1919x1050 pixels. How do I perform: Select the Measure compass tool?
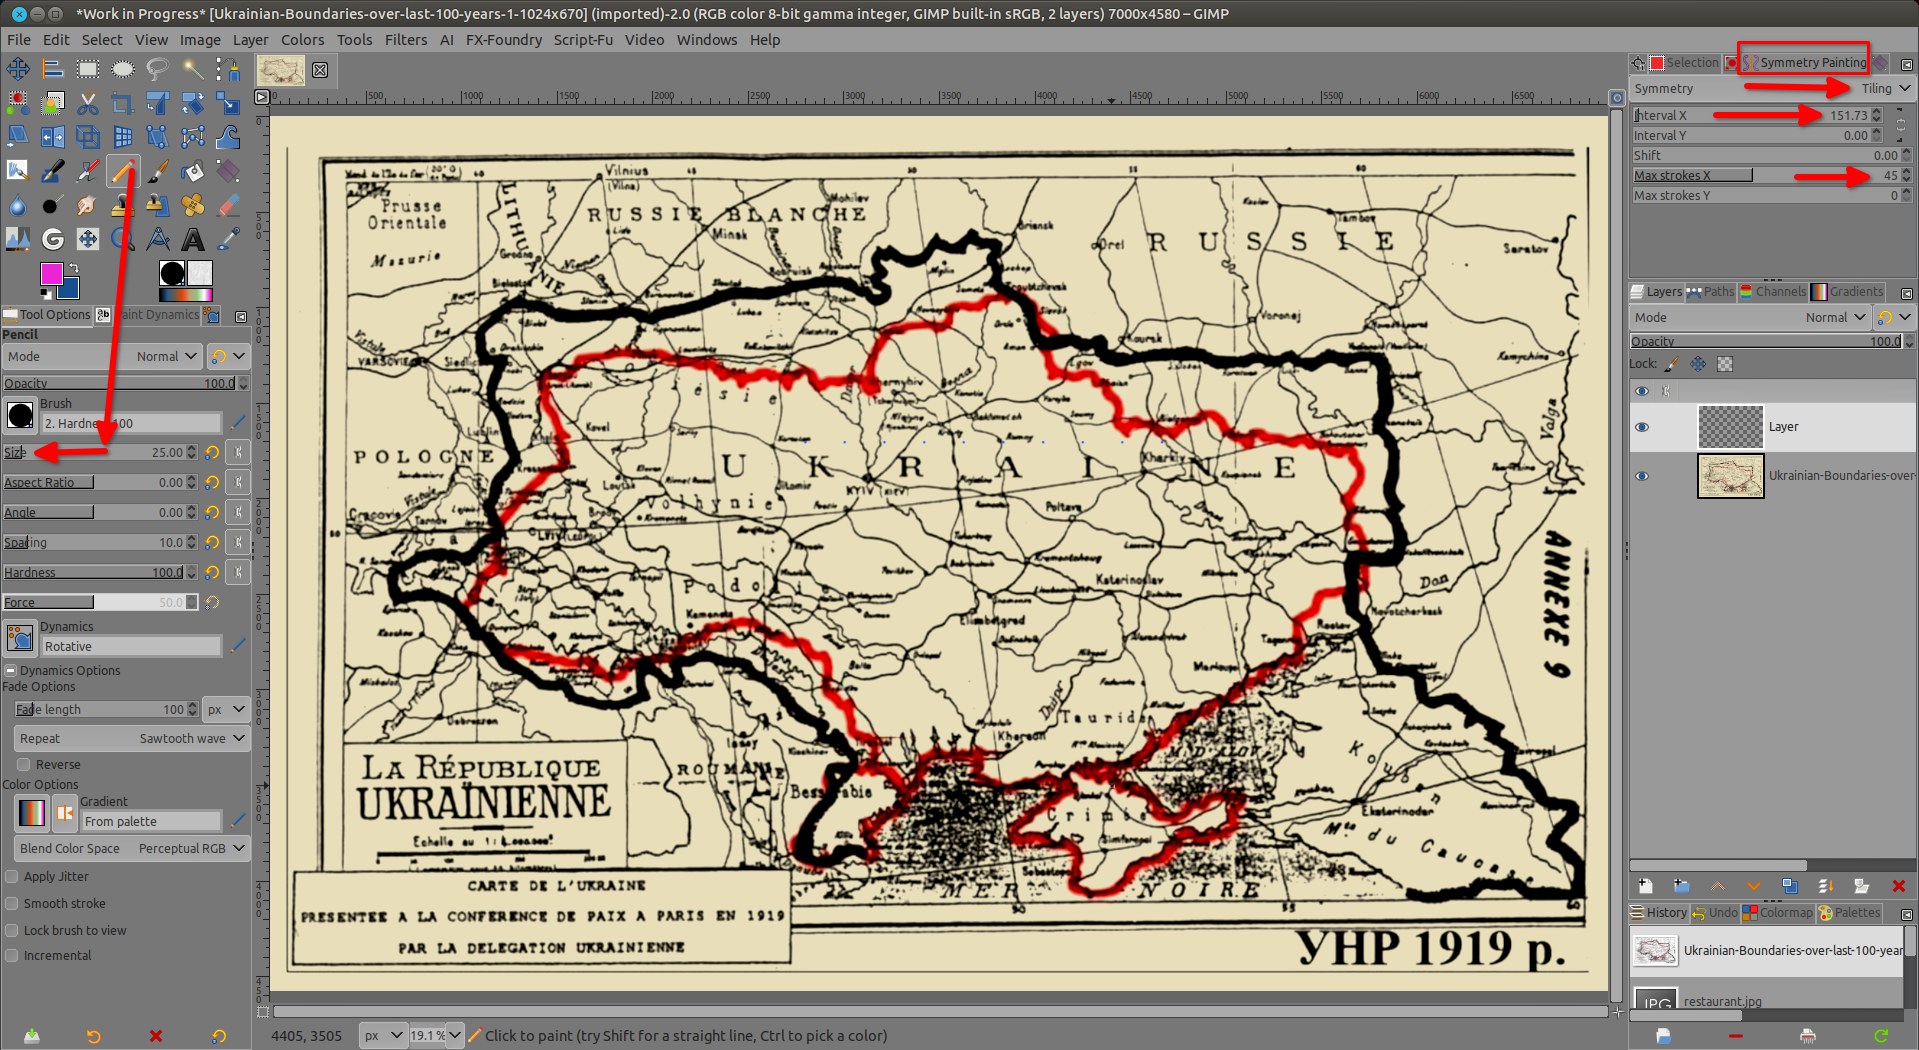pyautogui.click(x=158, y=239)
